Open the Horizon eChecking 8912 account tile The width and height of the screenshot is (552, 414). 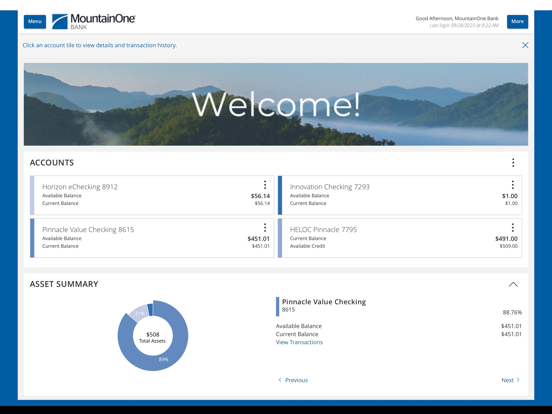(x=152, y=195)
